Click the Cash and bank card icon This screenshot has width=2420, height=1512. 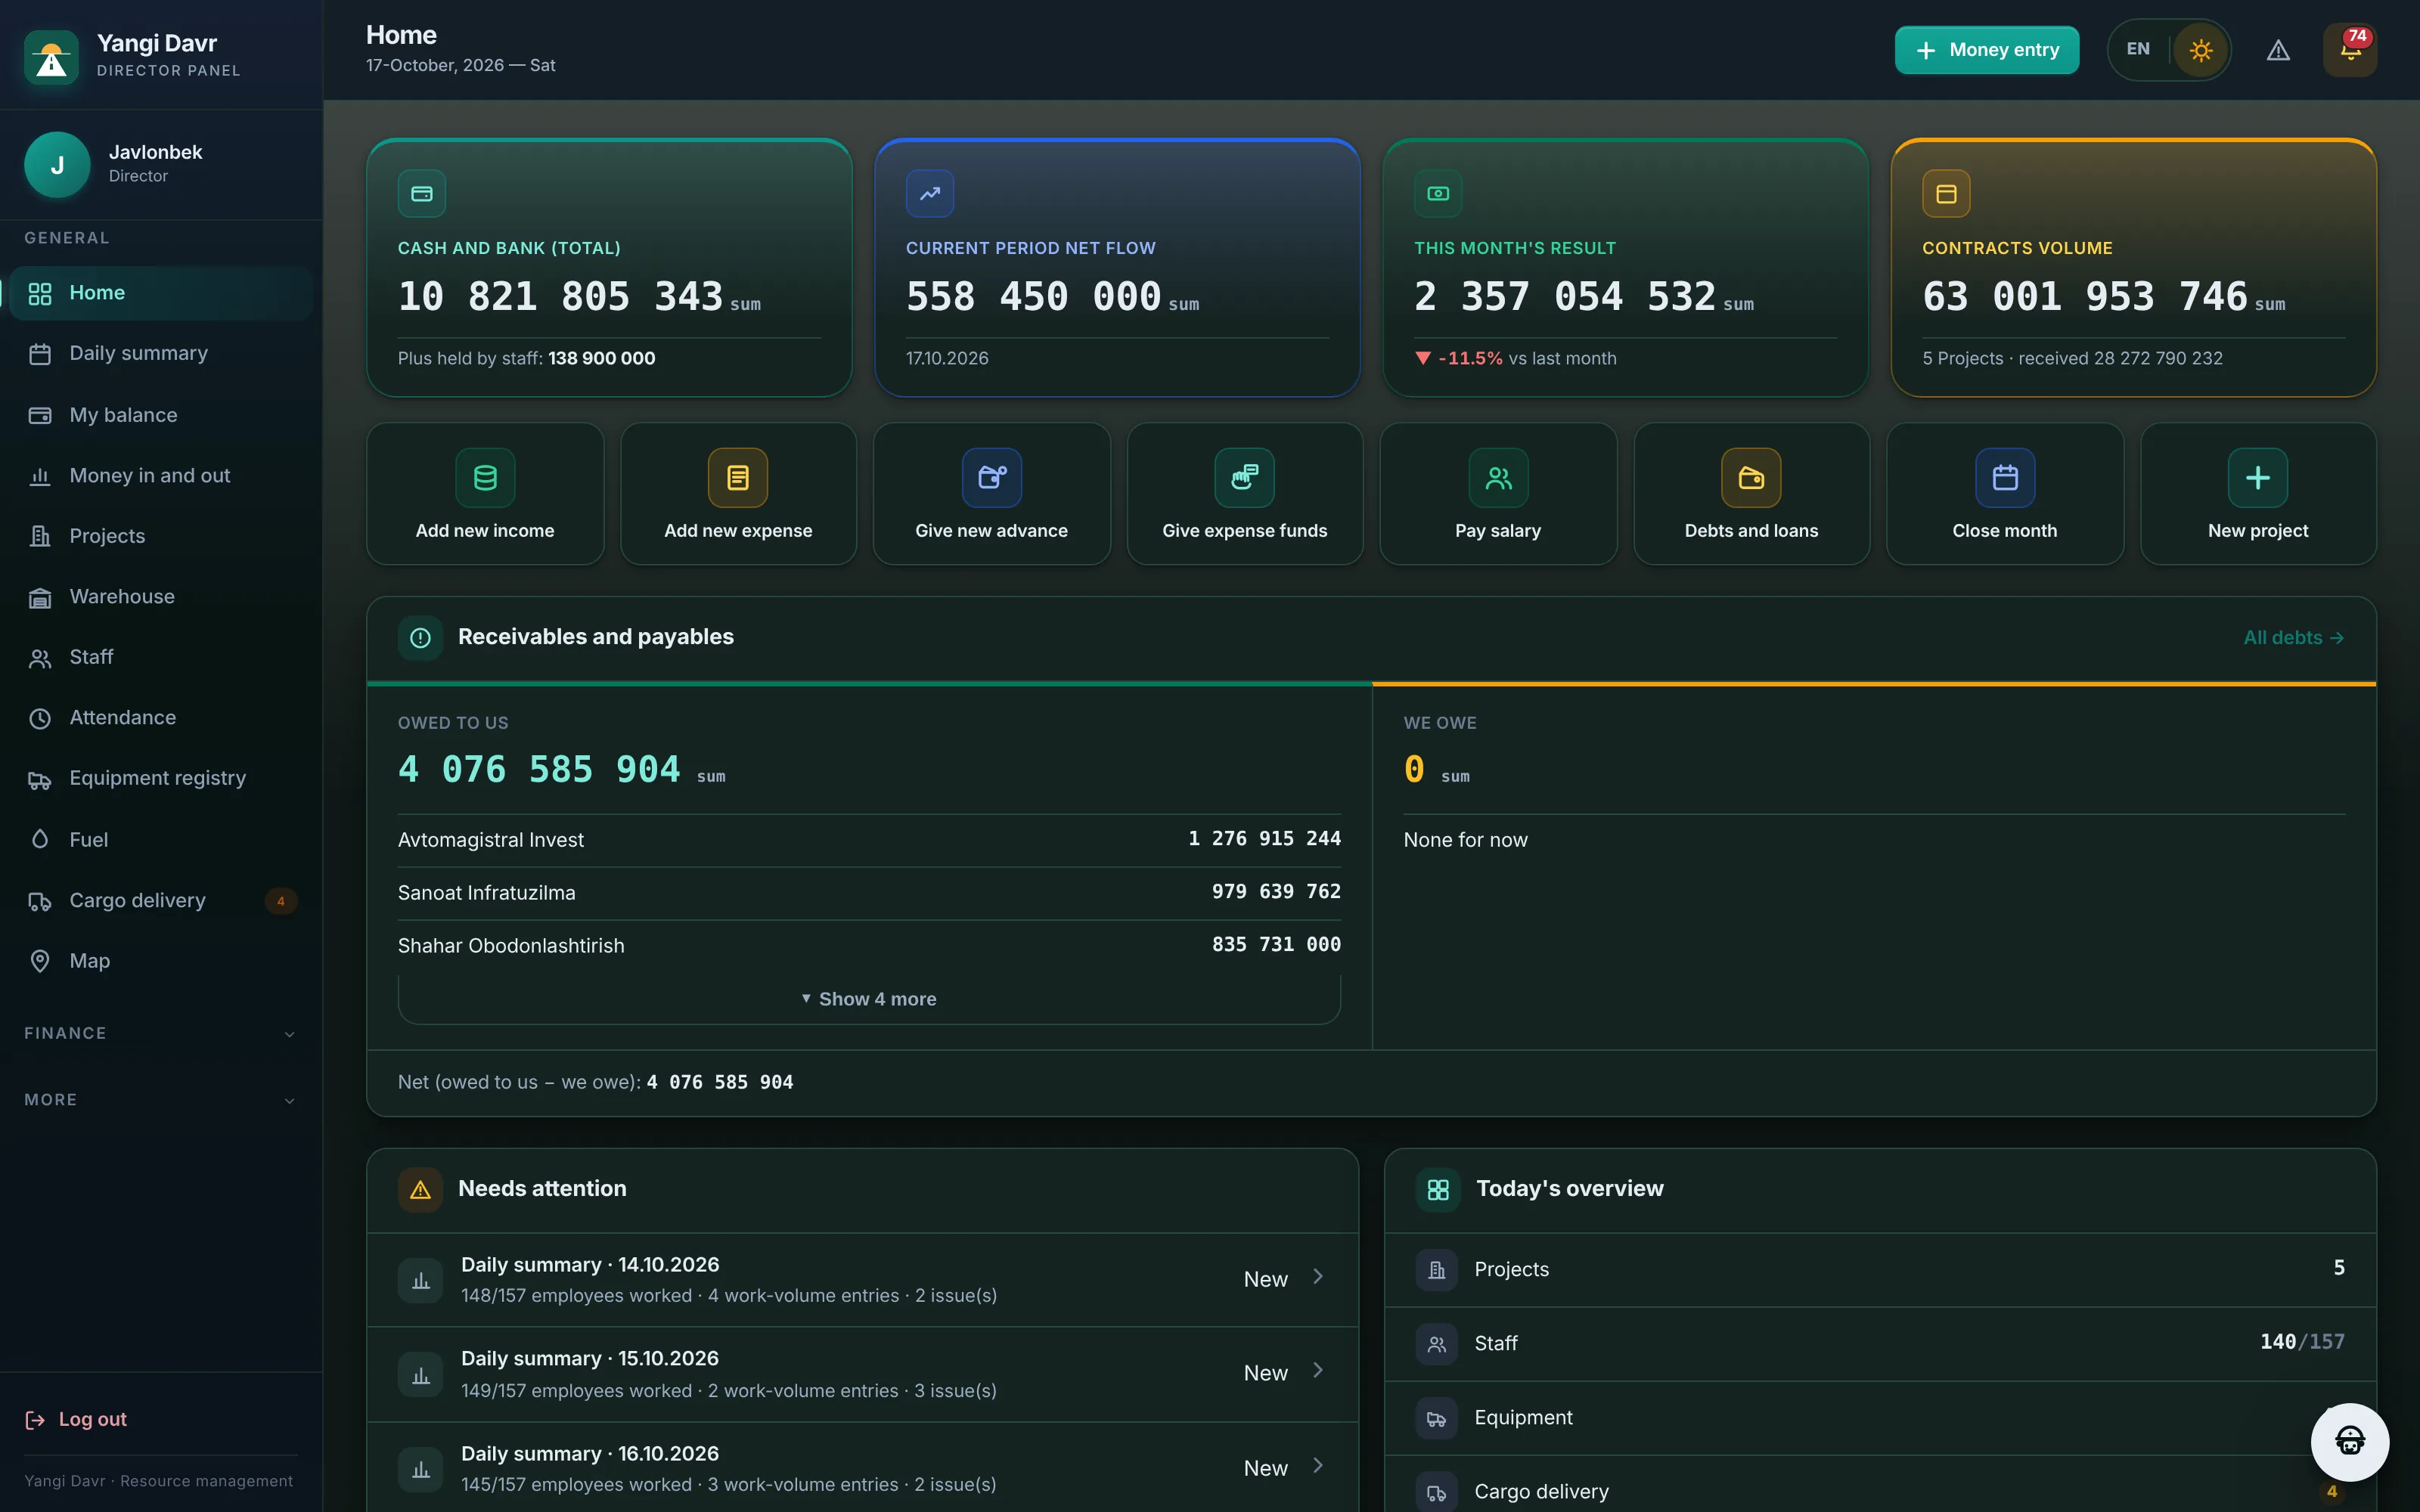[x=422, y=194]
